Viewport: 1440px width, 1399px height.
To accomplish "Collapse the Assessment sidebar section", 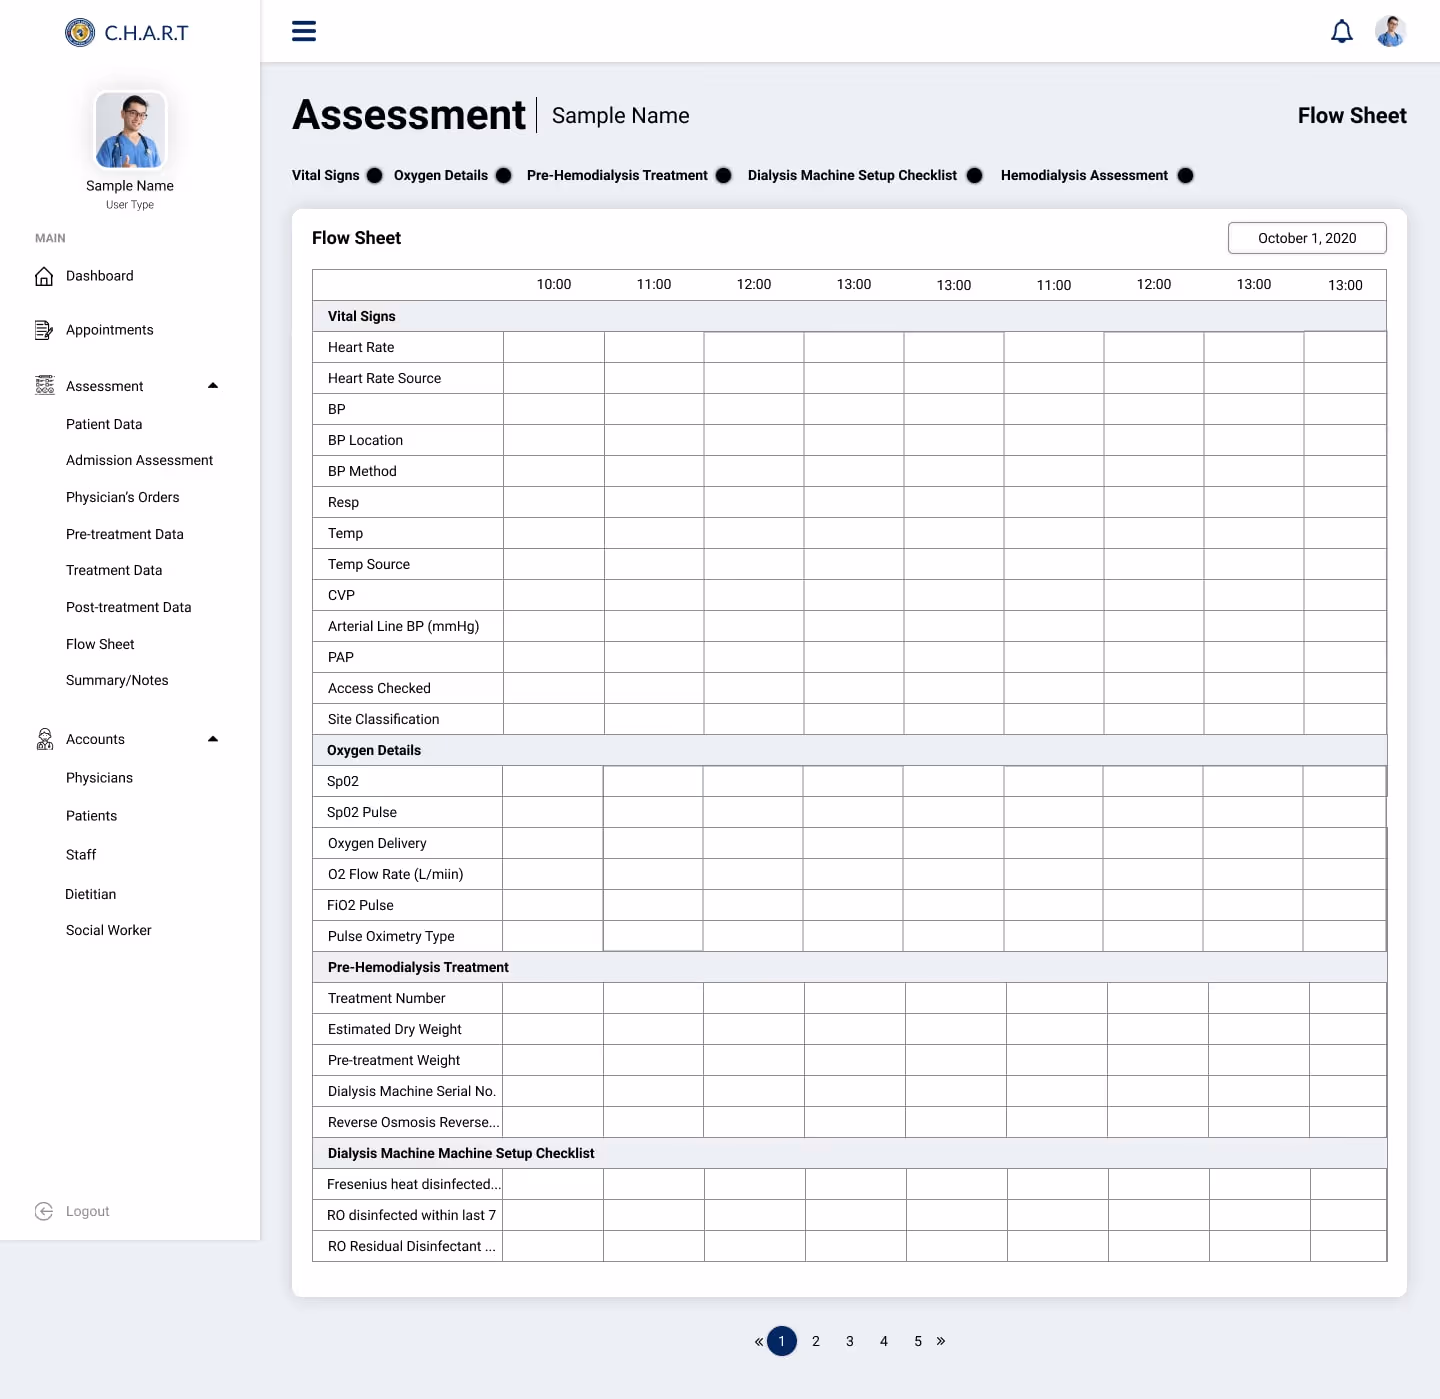I will click(213, 386).
